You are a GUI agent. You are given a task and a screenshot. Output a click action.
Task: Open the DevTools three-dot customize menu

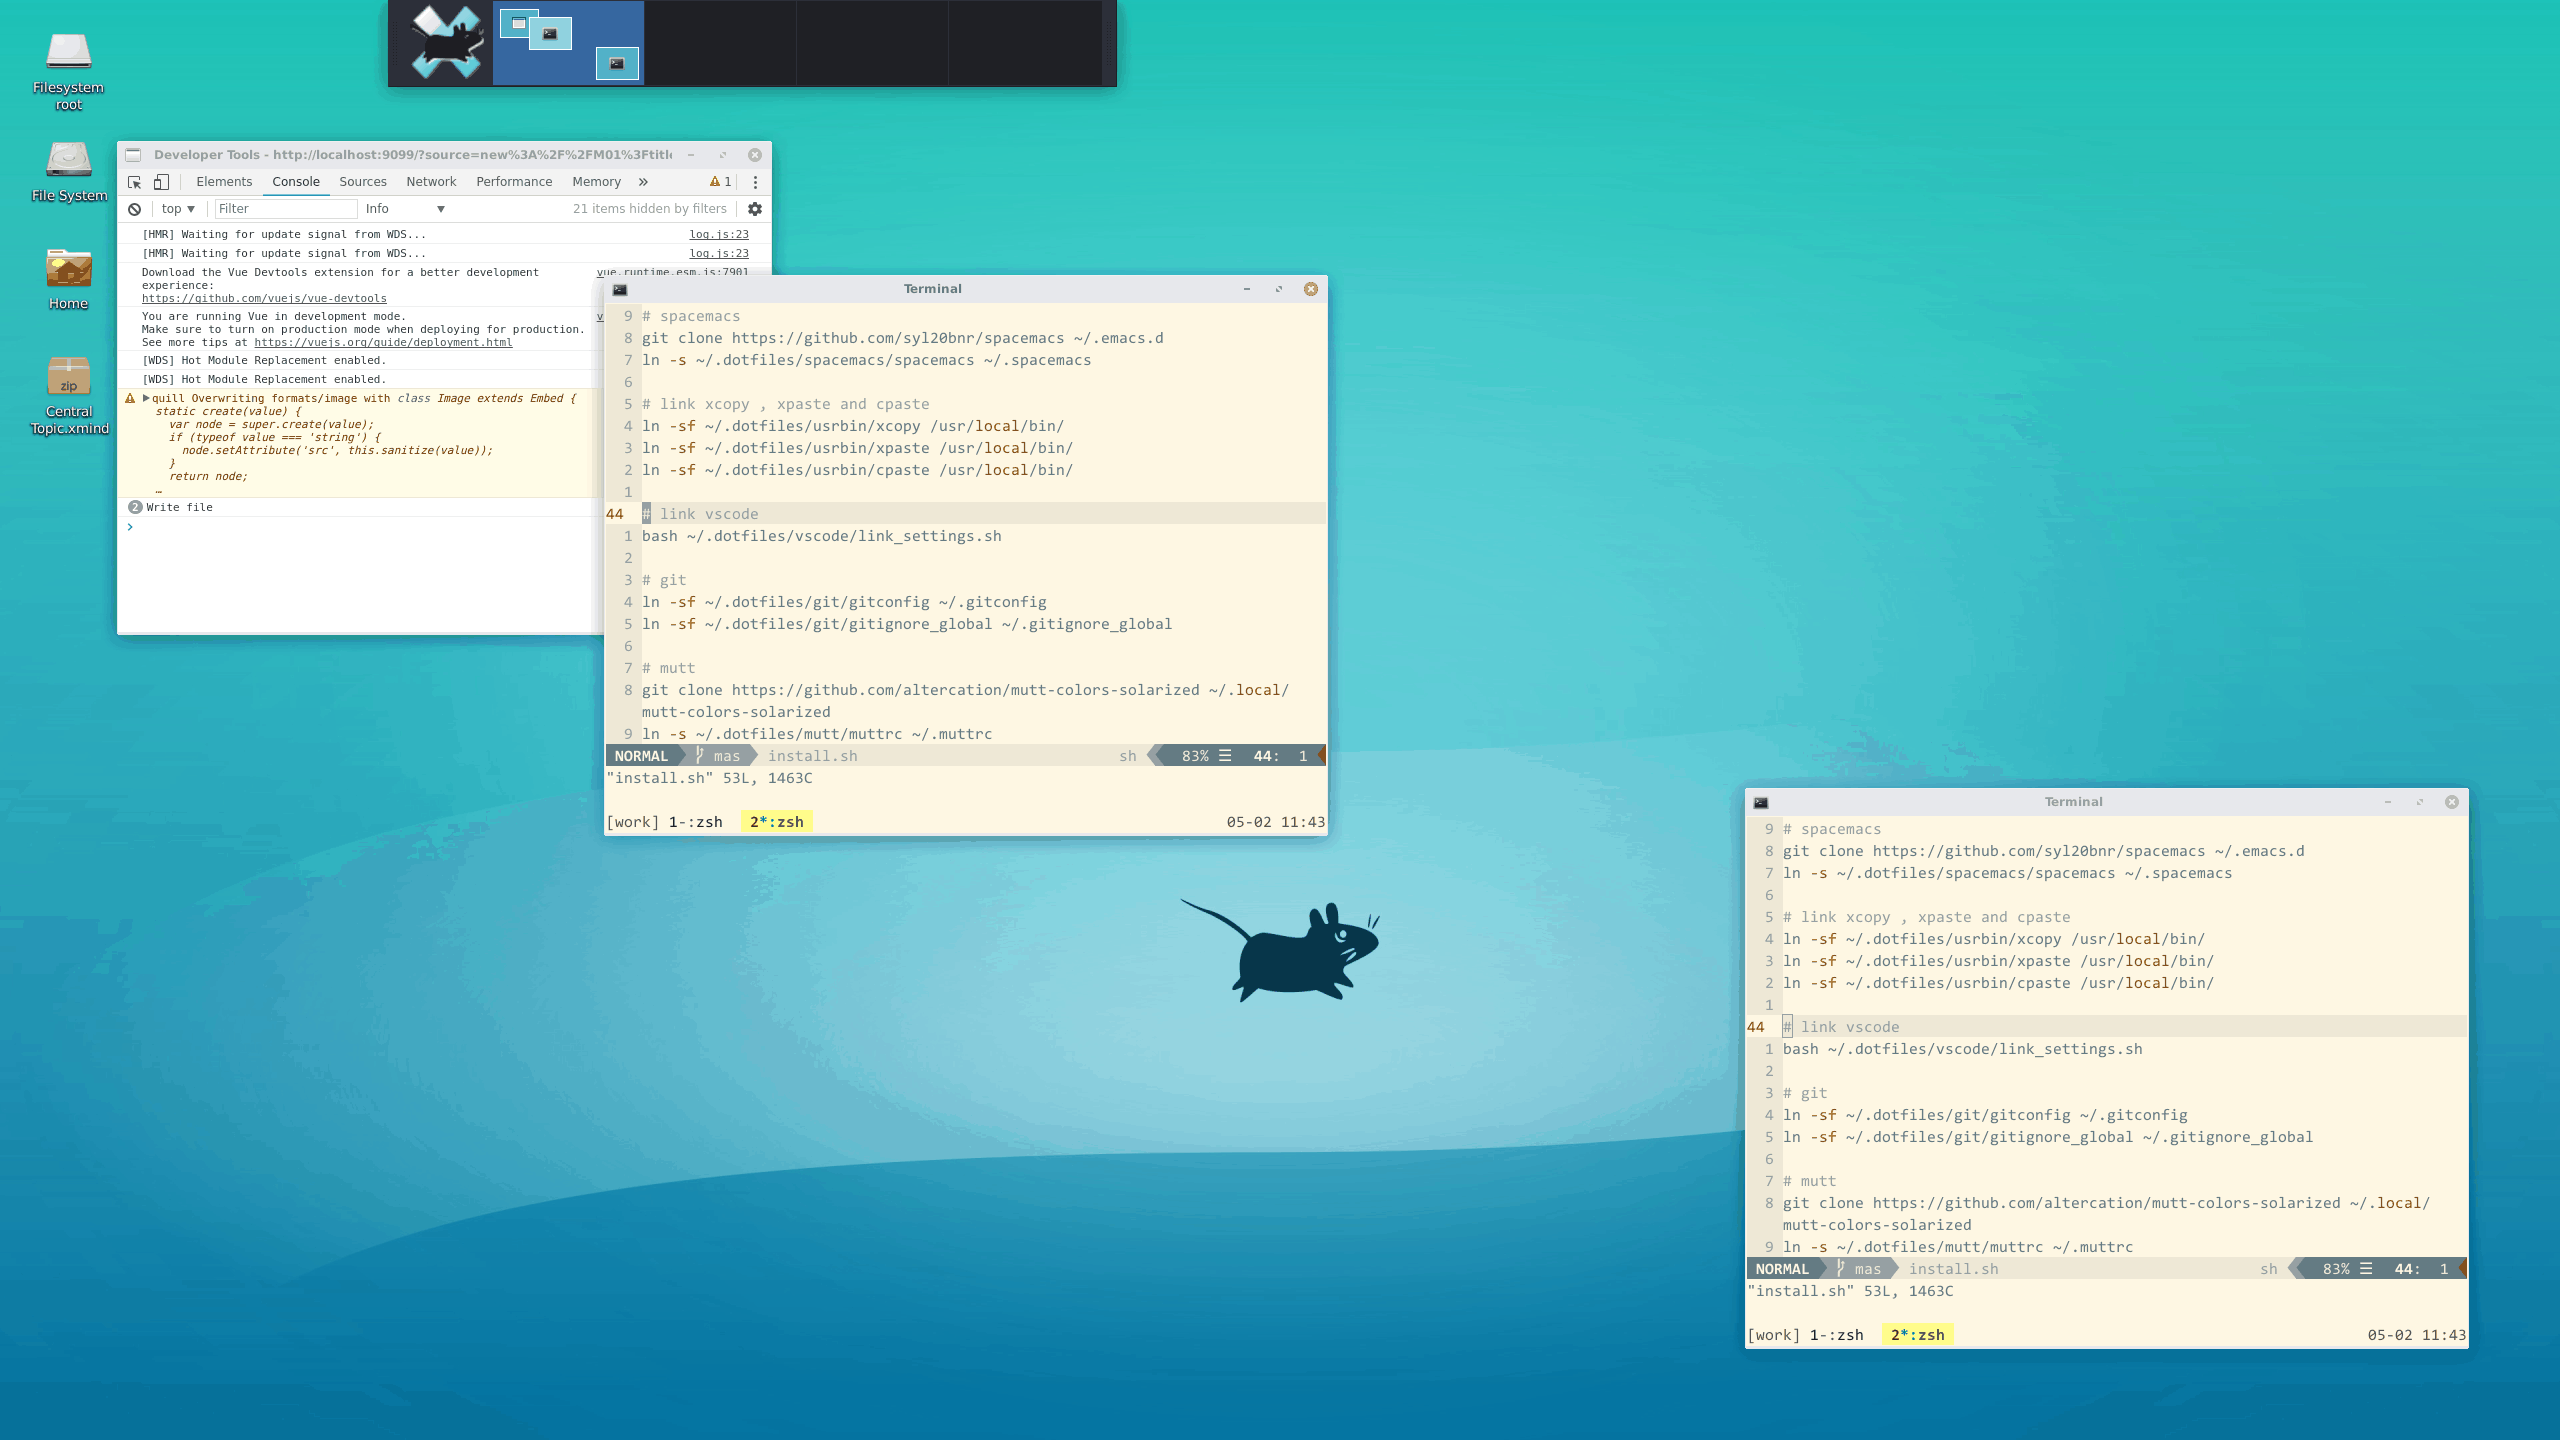755,182
